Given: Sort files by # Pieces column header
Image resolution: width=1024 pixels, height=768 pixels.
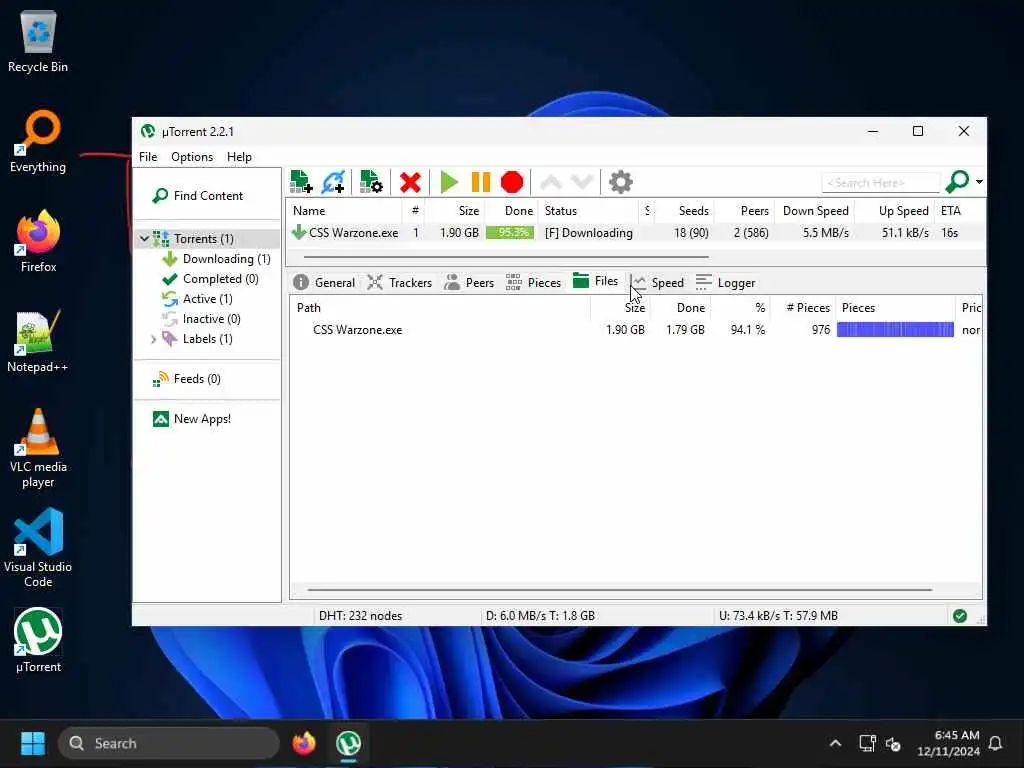Looking at the screenshot, I should point(806,308).
